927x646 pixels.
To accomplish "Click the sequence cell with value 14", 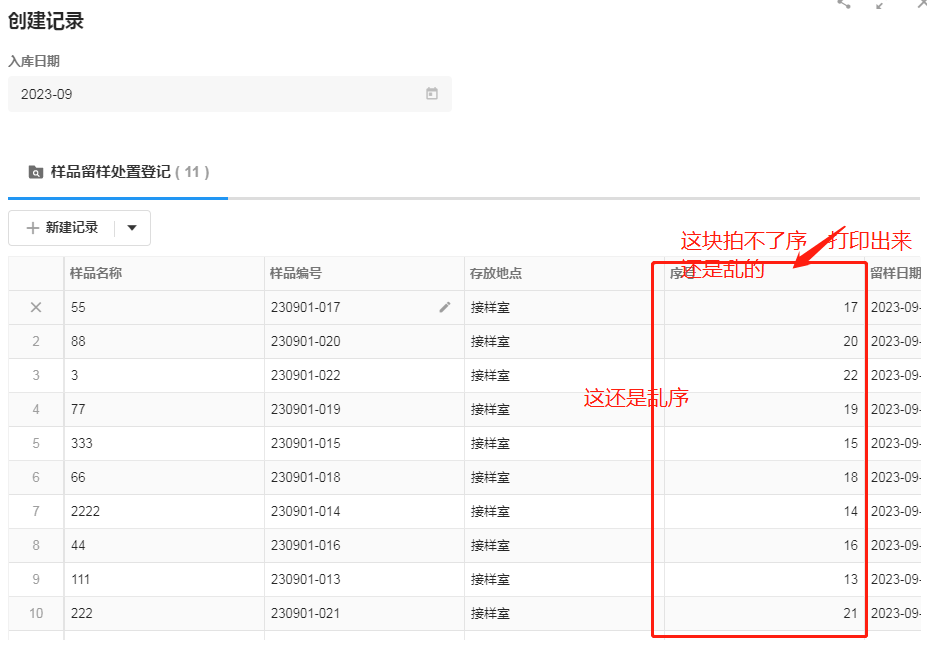I will point(764,511).
